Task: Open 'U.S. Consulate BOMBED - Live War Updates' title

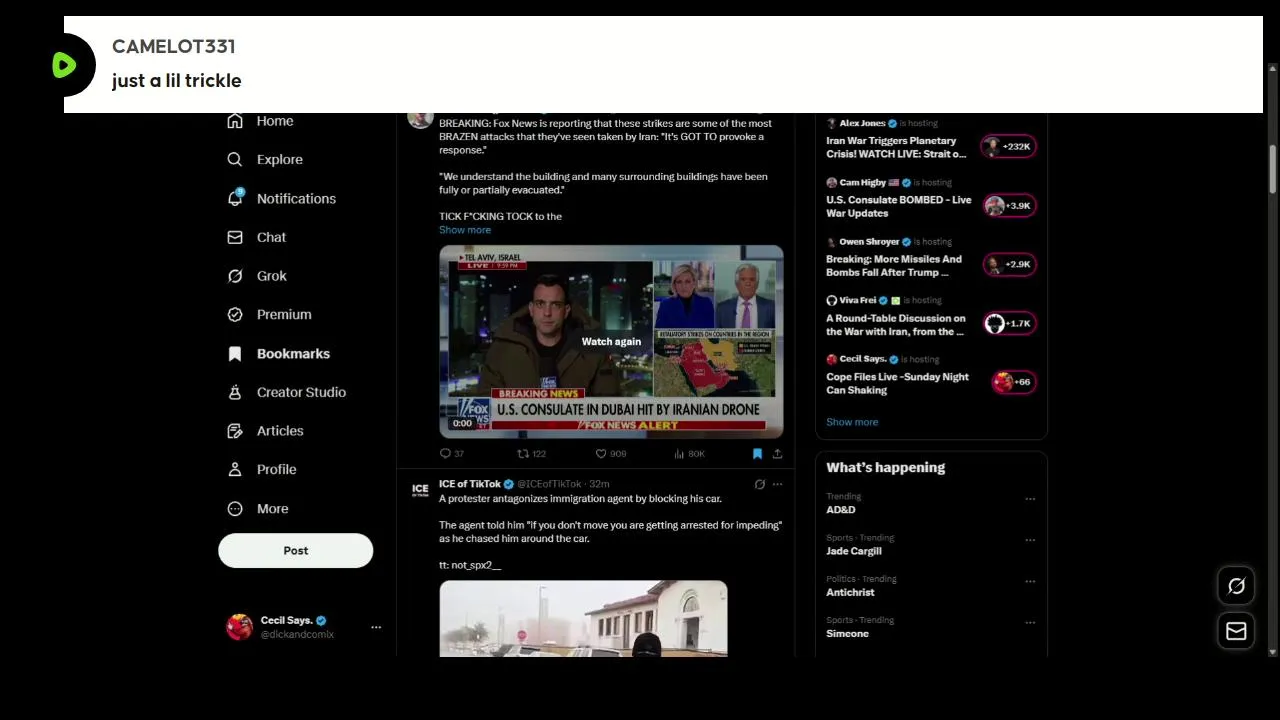Action: (898, 206)
